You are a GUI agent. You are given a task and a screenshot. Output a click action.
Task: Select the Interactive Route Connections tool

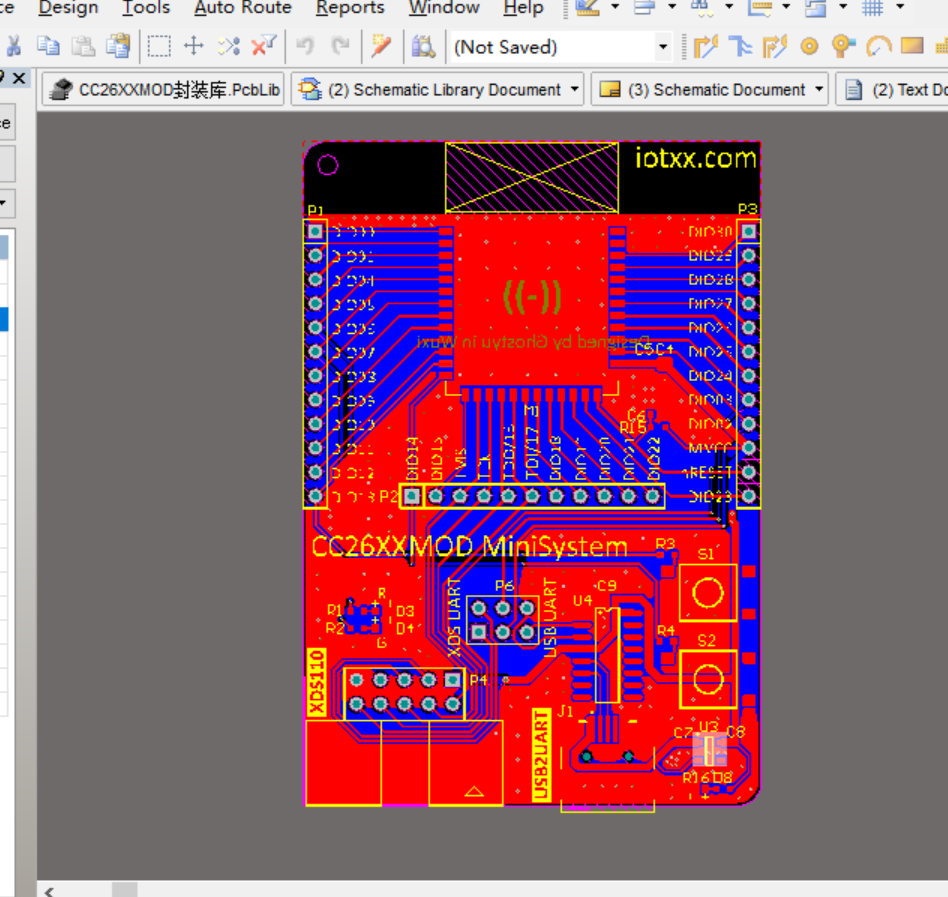tap(706, 47)
